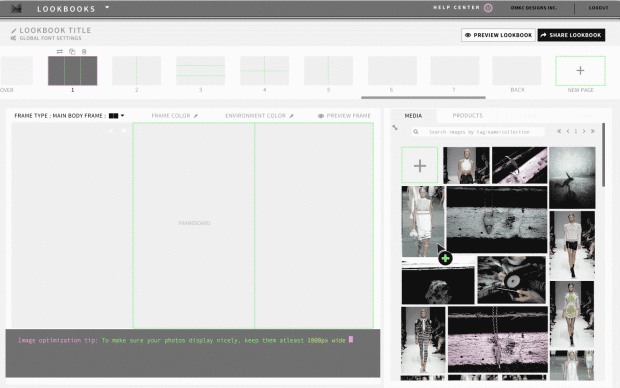620x388 pixels.
Task: Open Global Font Settings
Action: (51, 38)
